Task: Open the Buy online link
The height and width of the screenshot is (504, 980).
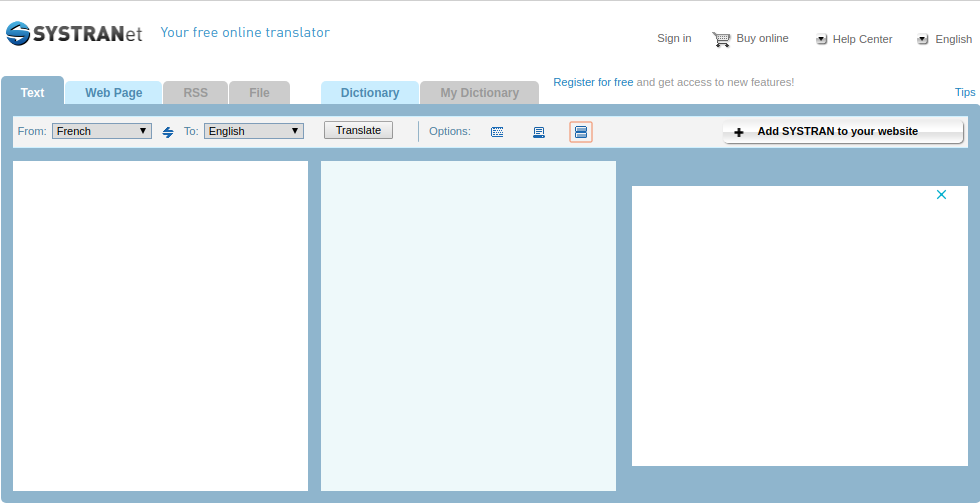Action: [762, 38]
